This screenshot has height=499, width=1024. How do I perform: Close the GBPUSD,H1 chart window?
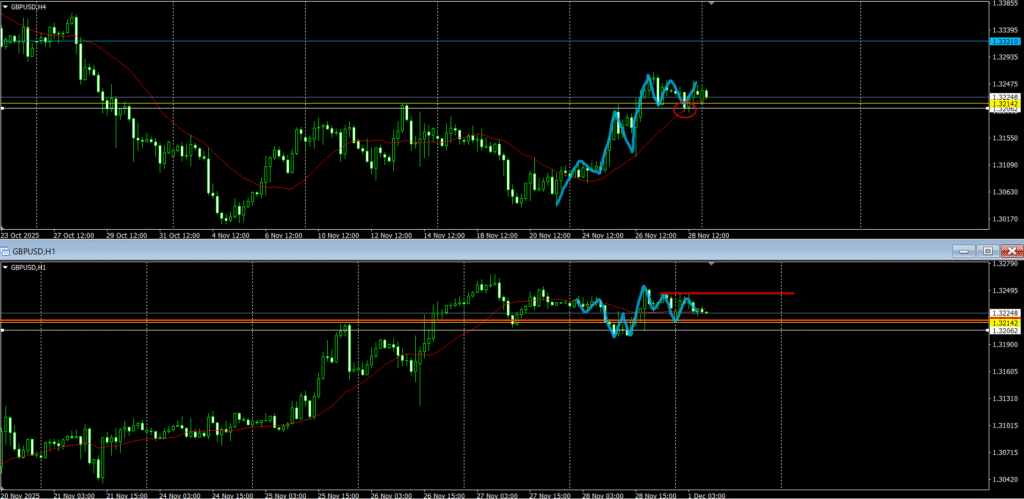1011,250
